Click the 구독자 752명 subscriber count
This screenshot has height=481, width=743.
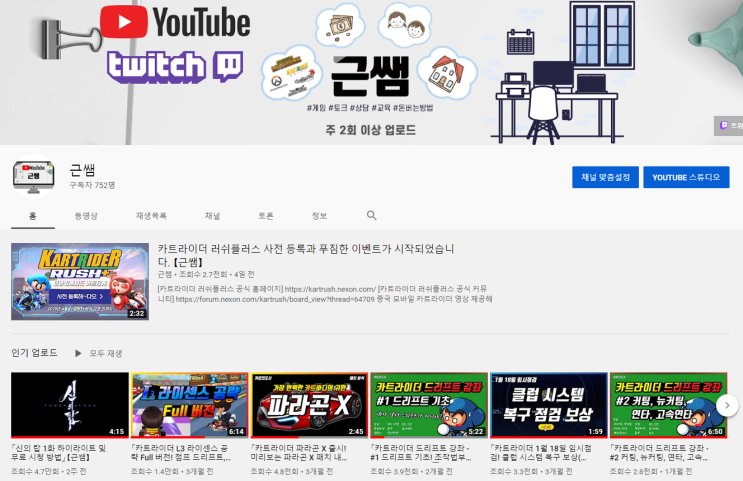coord(92,185)
